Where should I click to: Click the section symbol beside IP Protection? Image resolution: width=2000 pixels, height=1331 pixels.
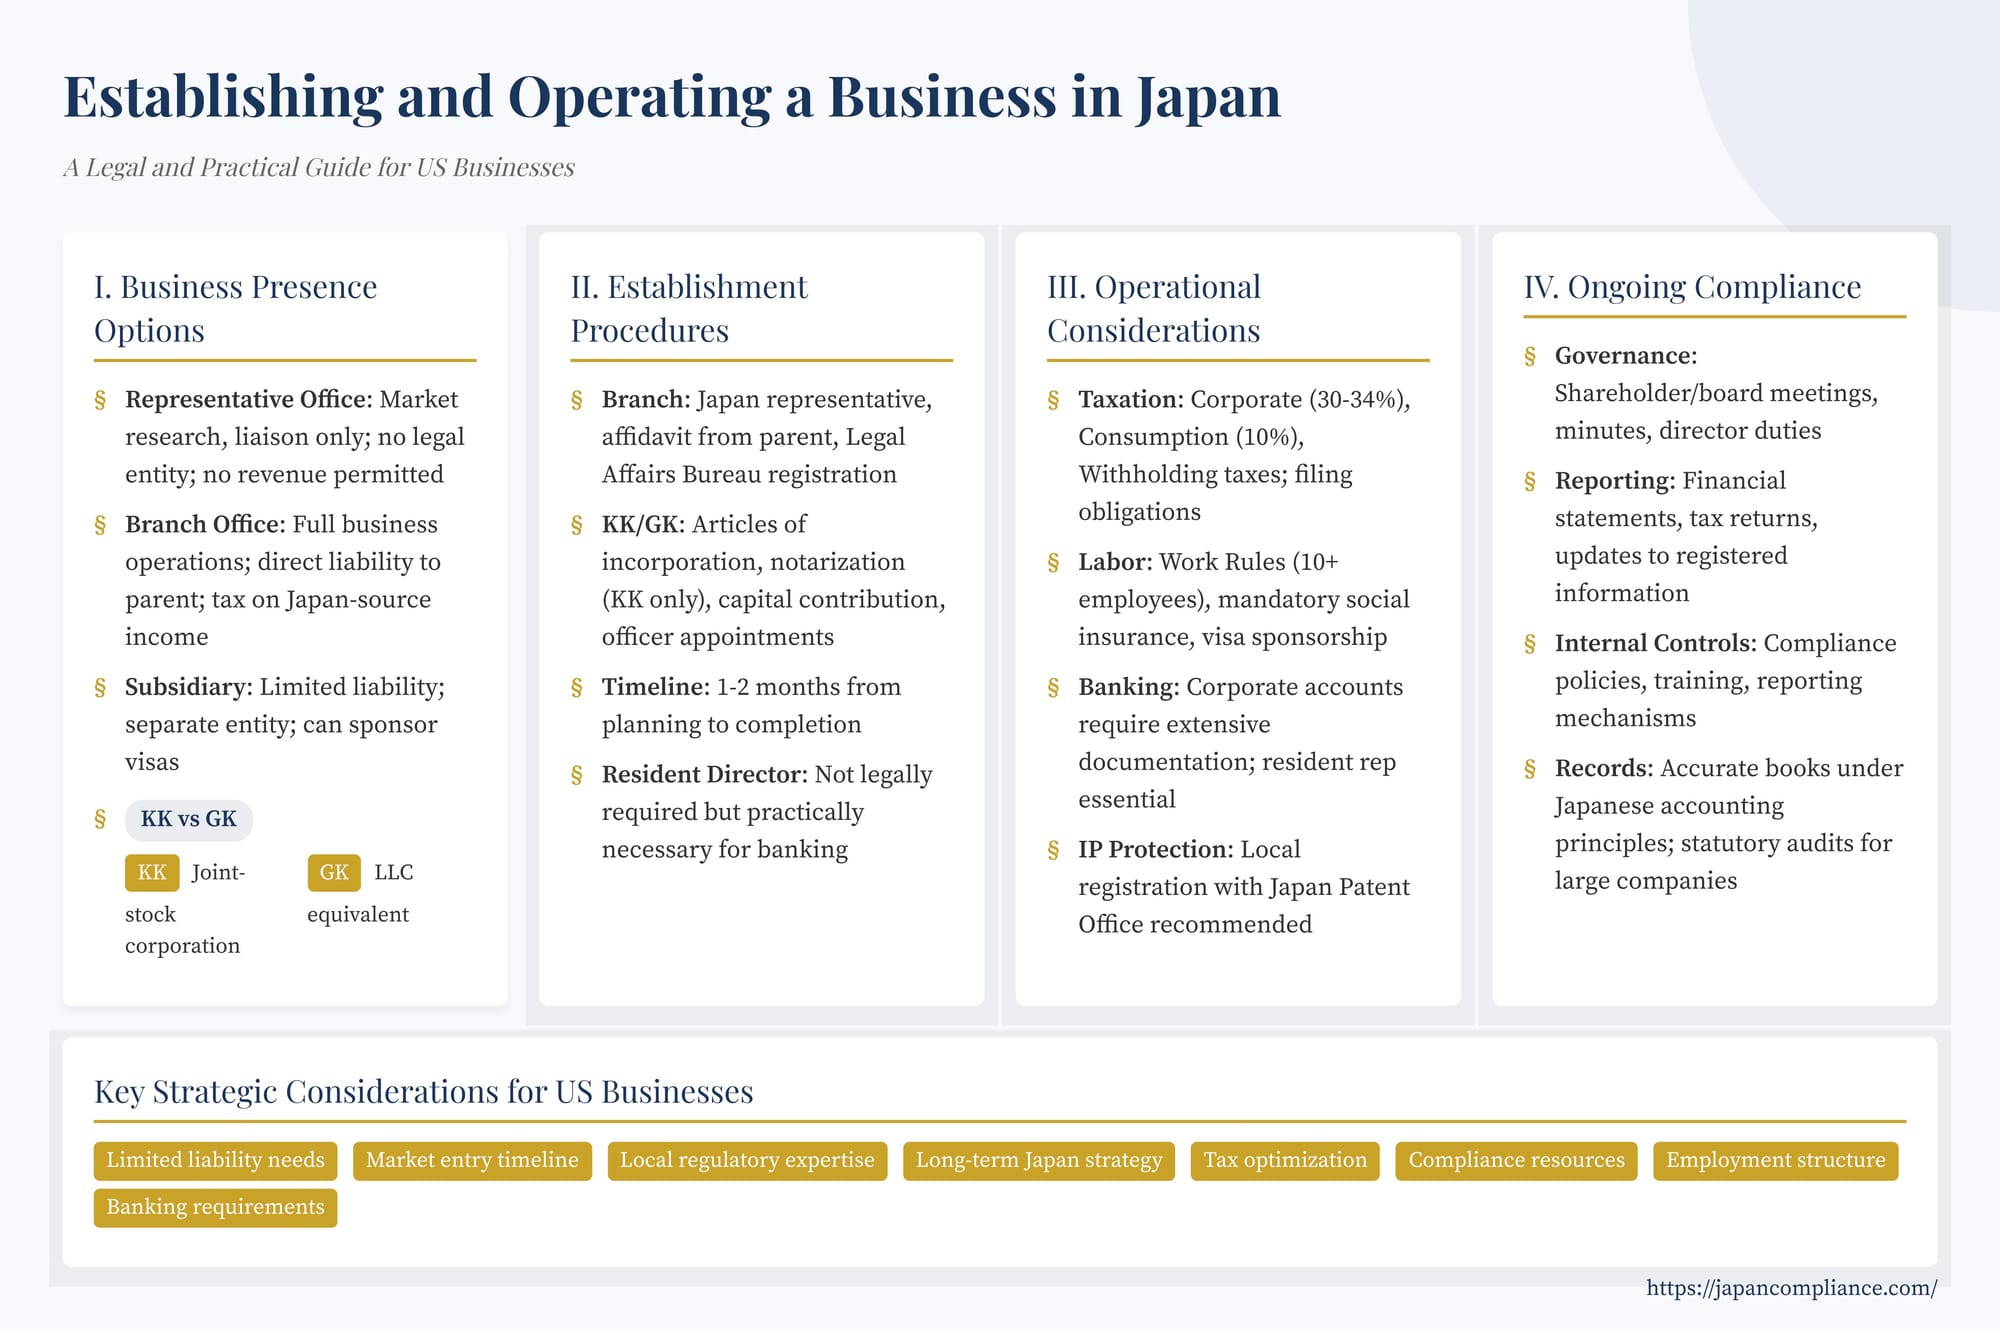tap(1053, 851)
